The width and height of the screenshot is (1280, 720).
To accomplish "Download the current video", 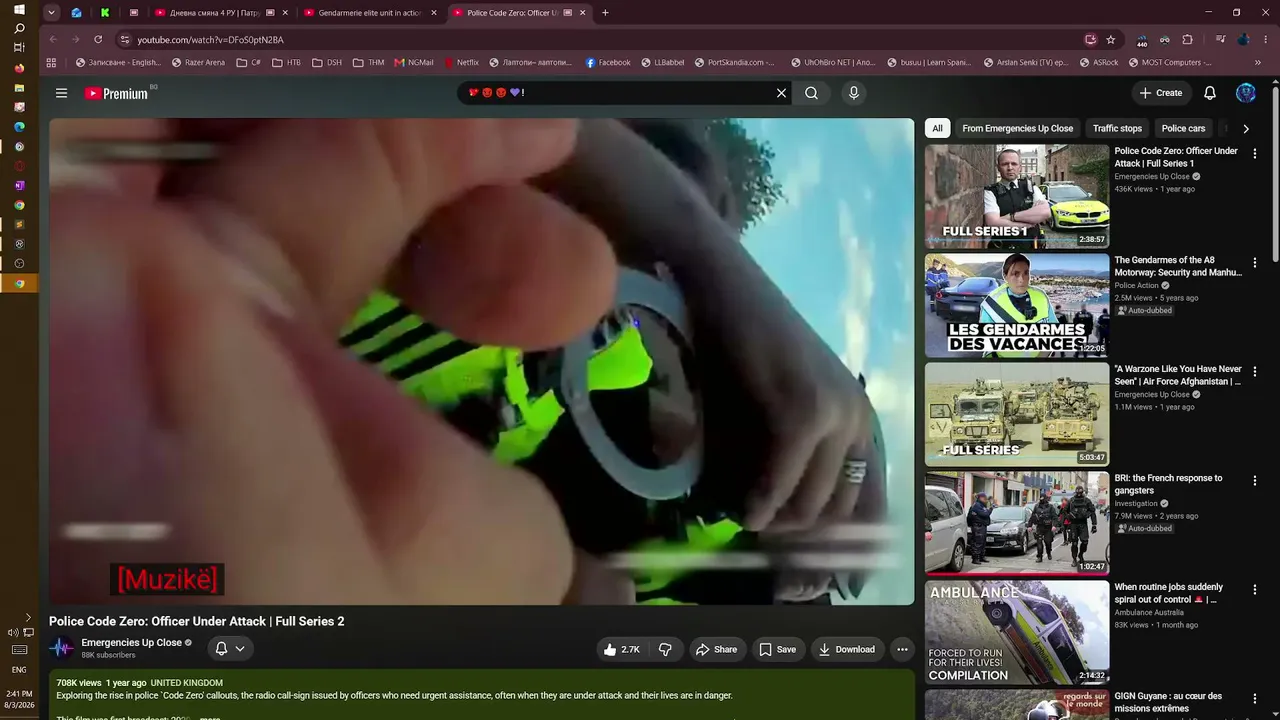I will tap(847, 650).
